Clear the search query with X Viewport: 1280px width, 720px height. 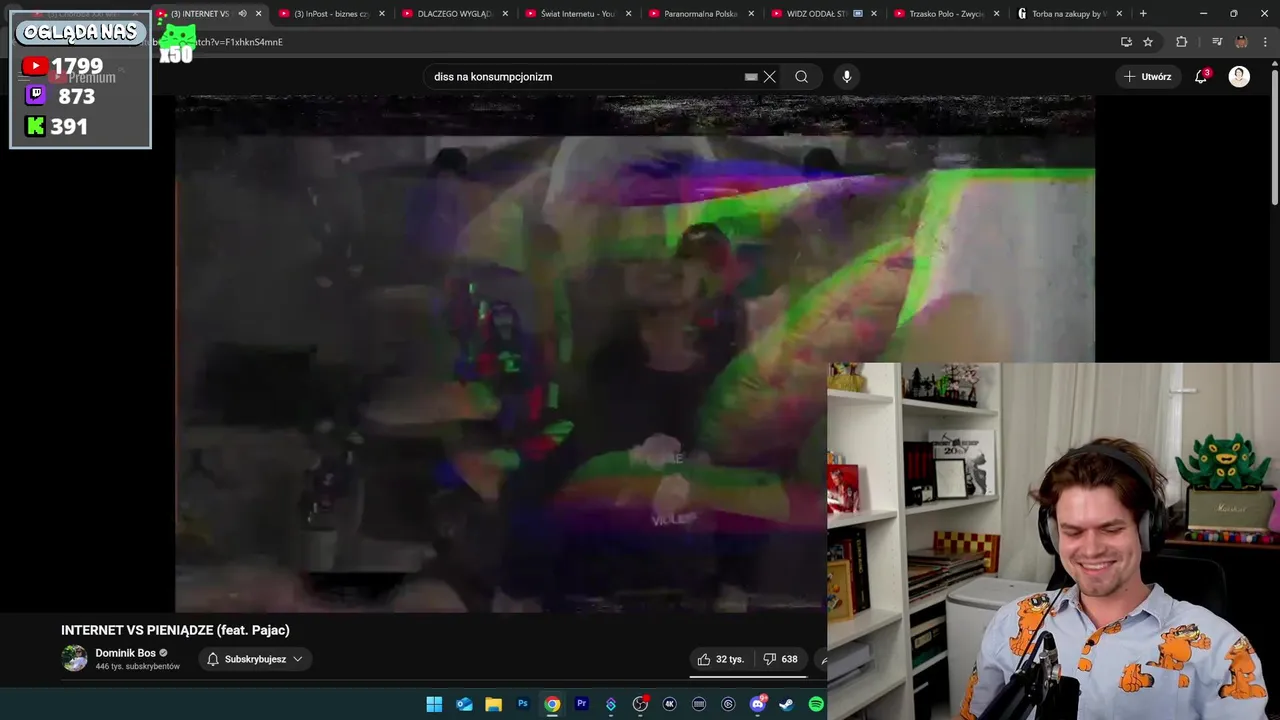(x=770, y=76)
